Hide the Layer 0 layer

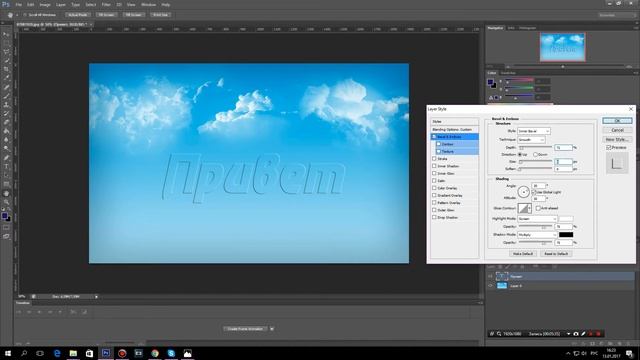click(x=490, y=286)
